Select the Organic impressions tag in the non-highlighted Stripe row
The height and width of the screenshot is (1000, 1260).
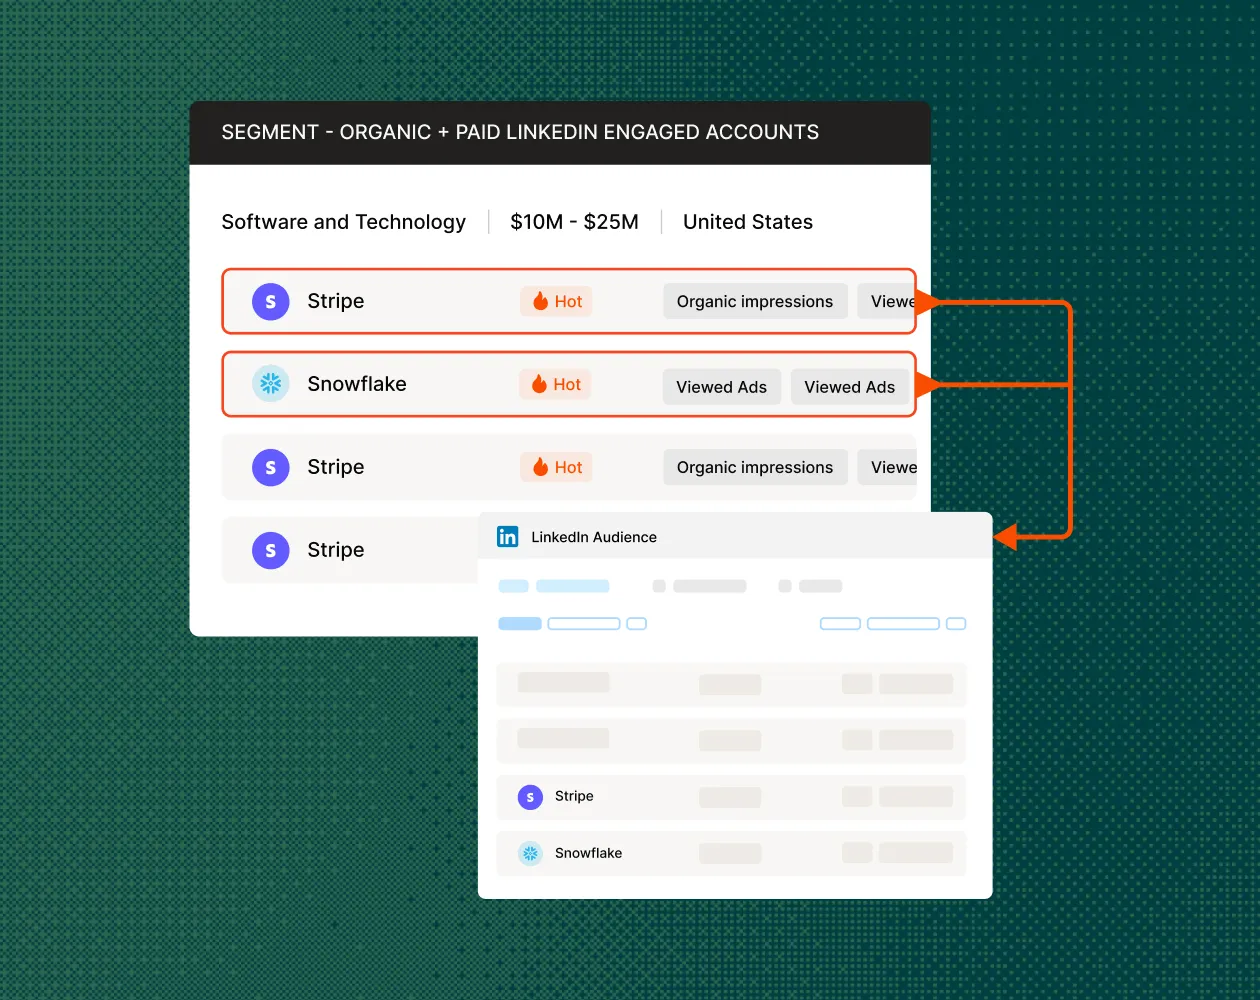click(x=755, y=467)
